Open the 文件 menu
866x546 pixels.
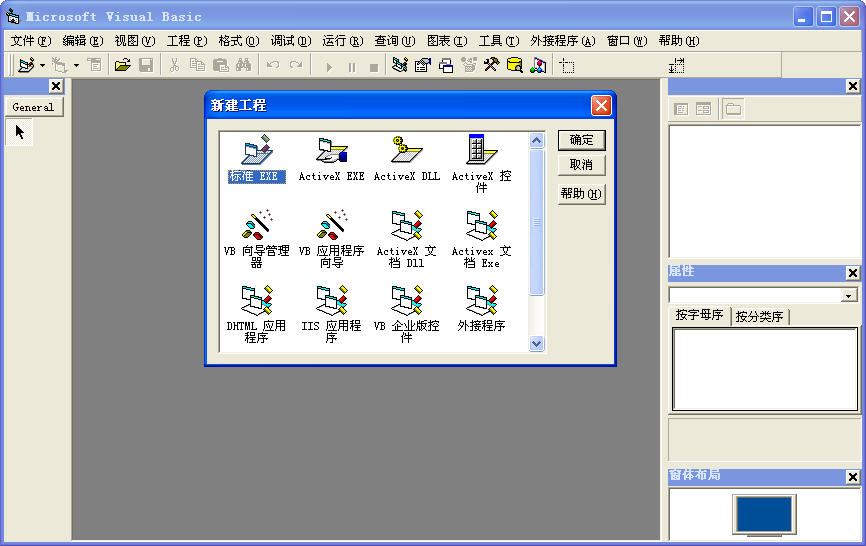pos(29,41)
